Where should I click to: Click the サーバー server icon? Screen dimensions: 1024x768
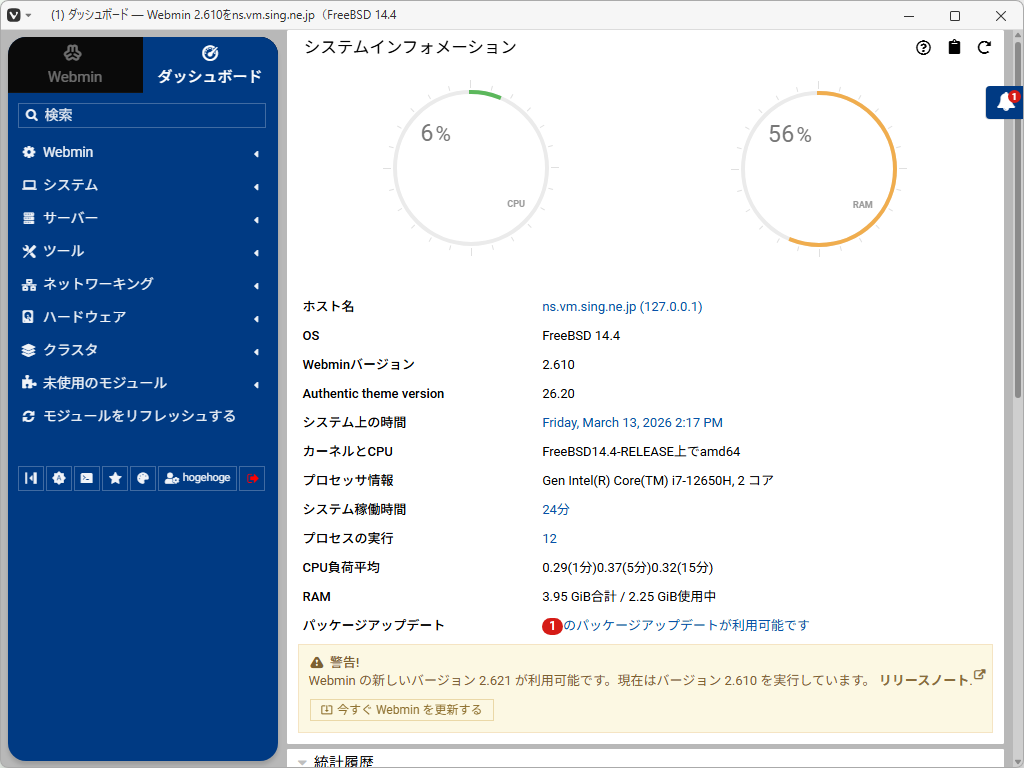(29, 218)
